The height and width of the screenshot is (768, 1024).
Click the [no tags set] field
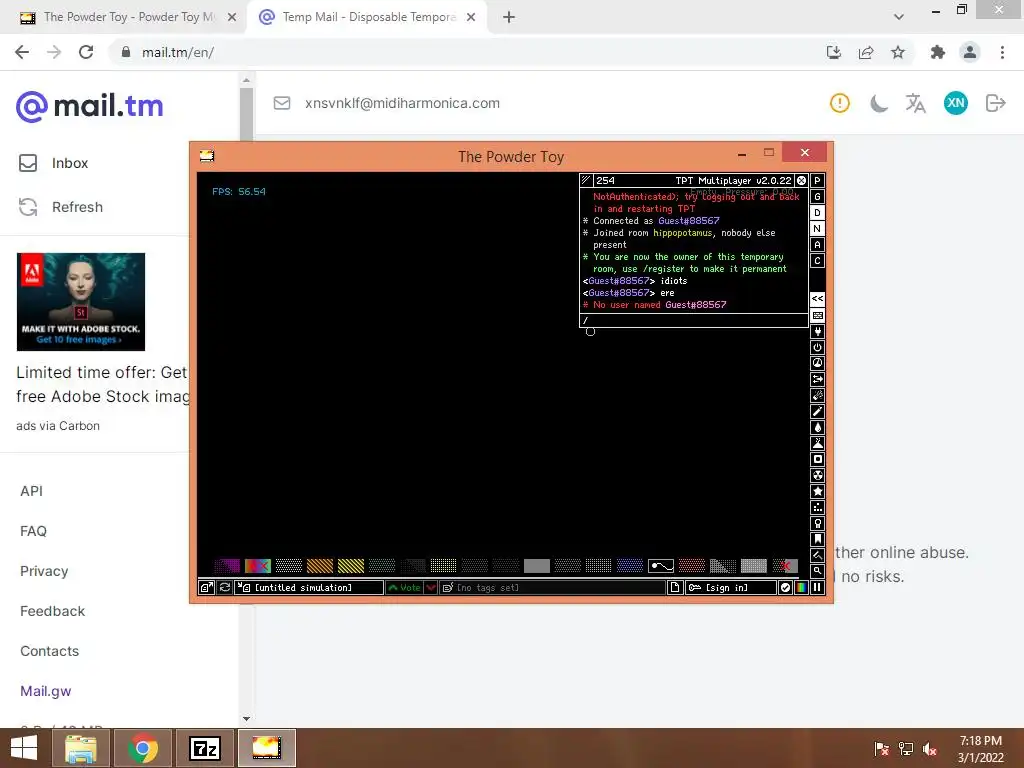point(552,588)
